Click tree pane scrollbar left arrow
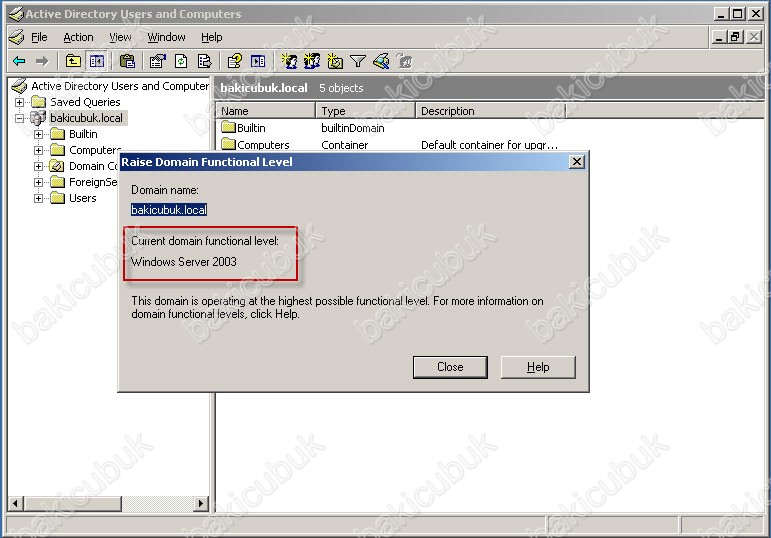The height and width of the screenshot is (538, 771). coord(16,503)
